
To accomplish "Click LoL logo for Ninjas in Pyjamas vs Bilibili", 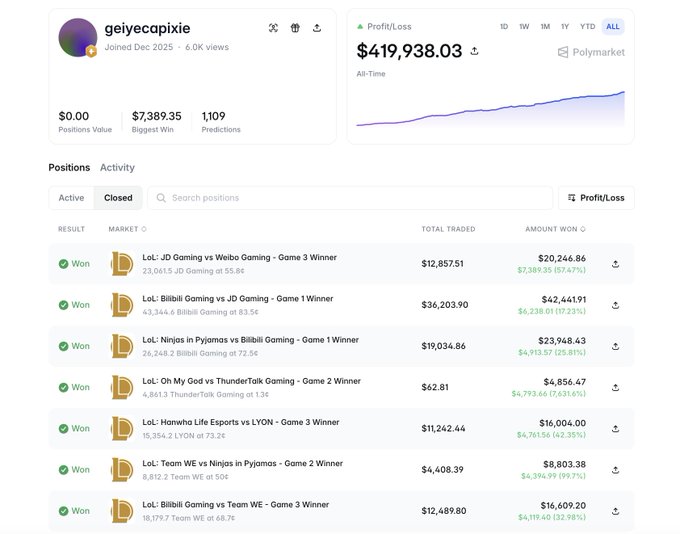I will click(122, 346).
